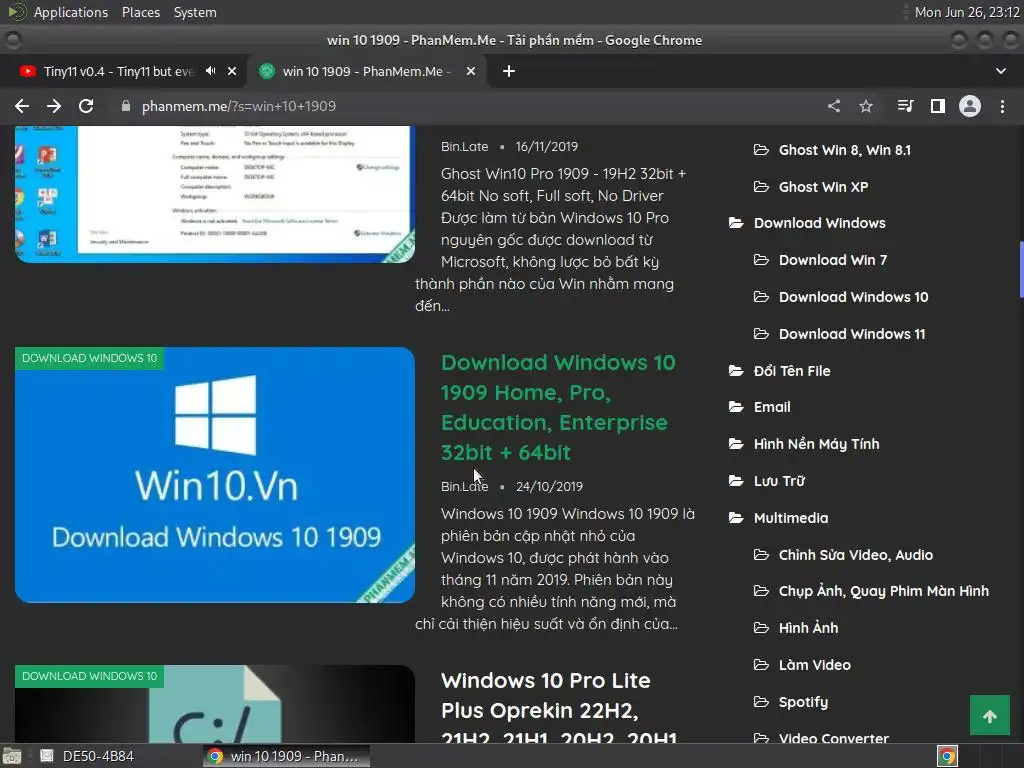Viewport: 1024px width, 768px height.
Task: Click the padlock site info icon
Action: 126,106
